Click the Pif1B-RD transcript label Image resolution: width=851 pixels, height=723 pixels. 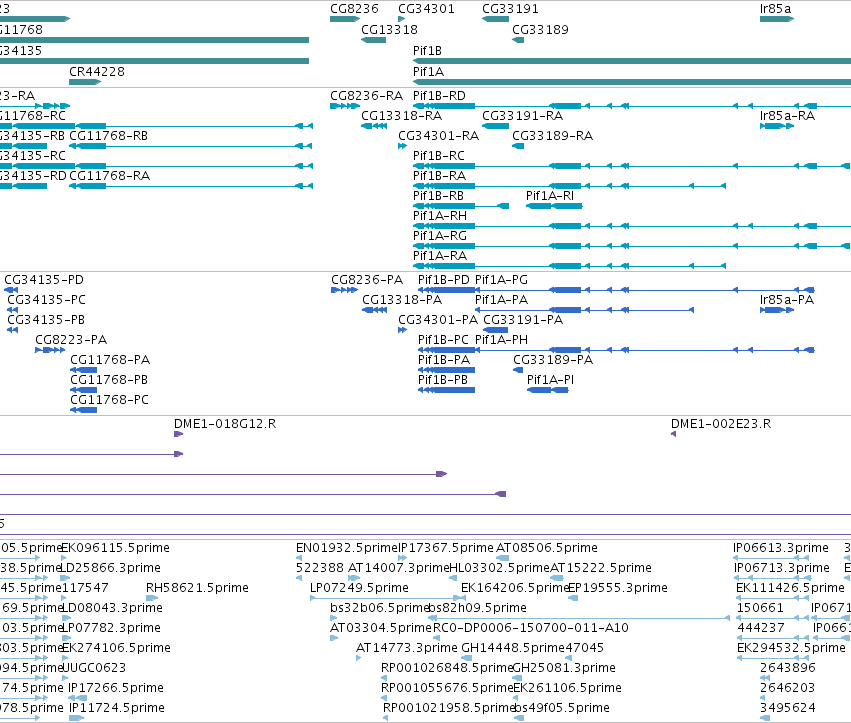pos(439,96)
